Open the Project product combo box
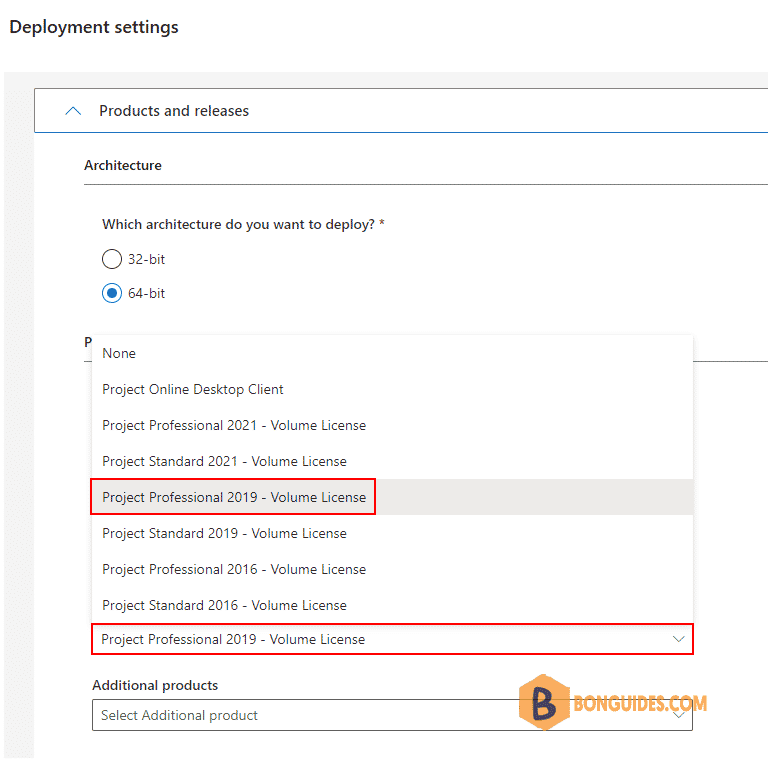The height and width of the screenshot is (768, 768). [392, 639]
